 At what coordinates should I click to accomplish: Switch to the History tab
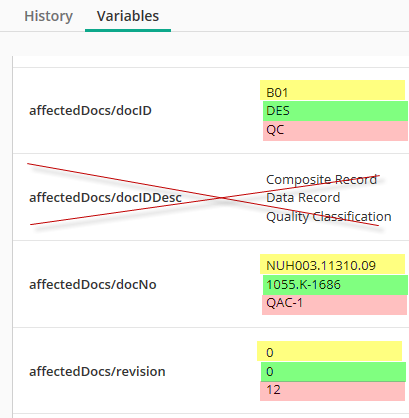point(48,16)
